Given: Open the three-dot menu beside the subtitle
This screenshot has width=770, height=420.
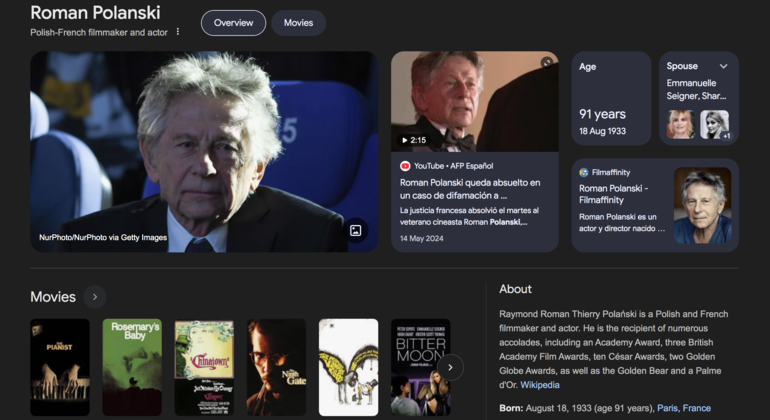Looking at the screenshot, I should (x=178, y=32).
